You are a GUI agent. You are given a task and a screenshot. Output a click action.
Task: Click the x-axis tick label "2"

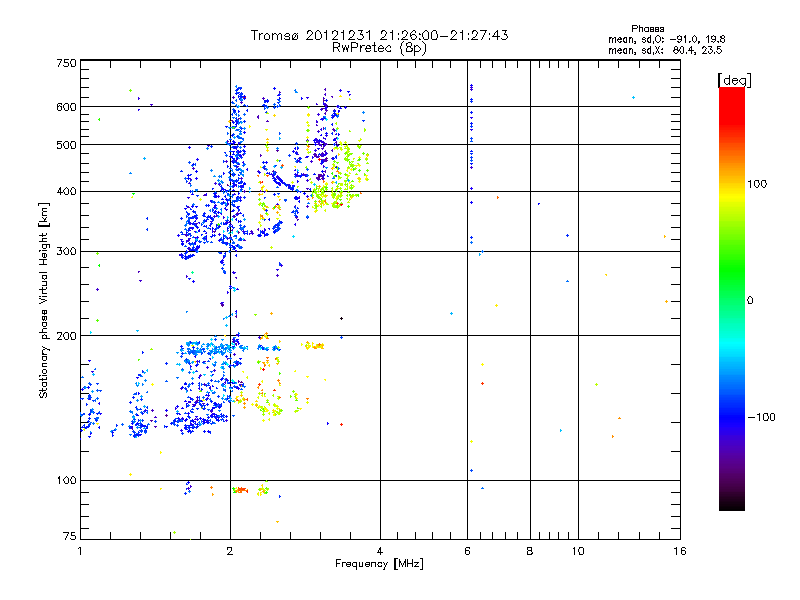click(230, 551)
